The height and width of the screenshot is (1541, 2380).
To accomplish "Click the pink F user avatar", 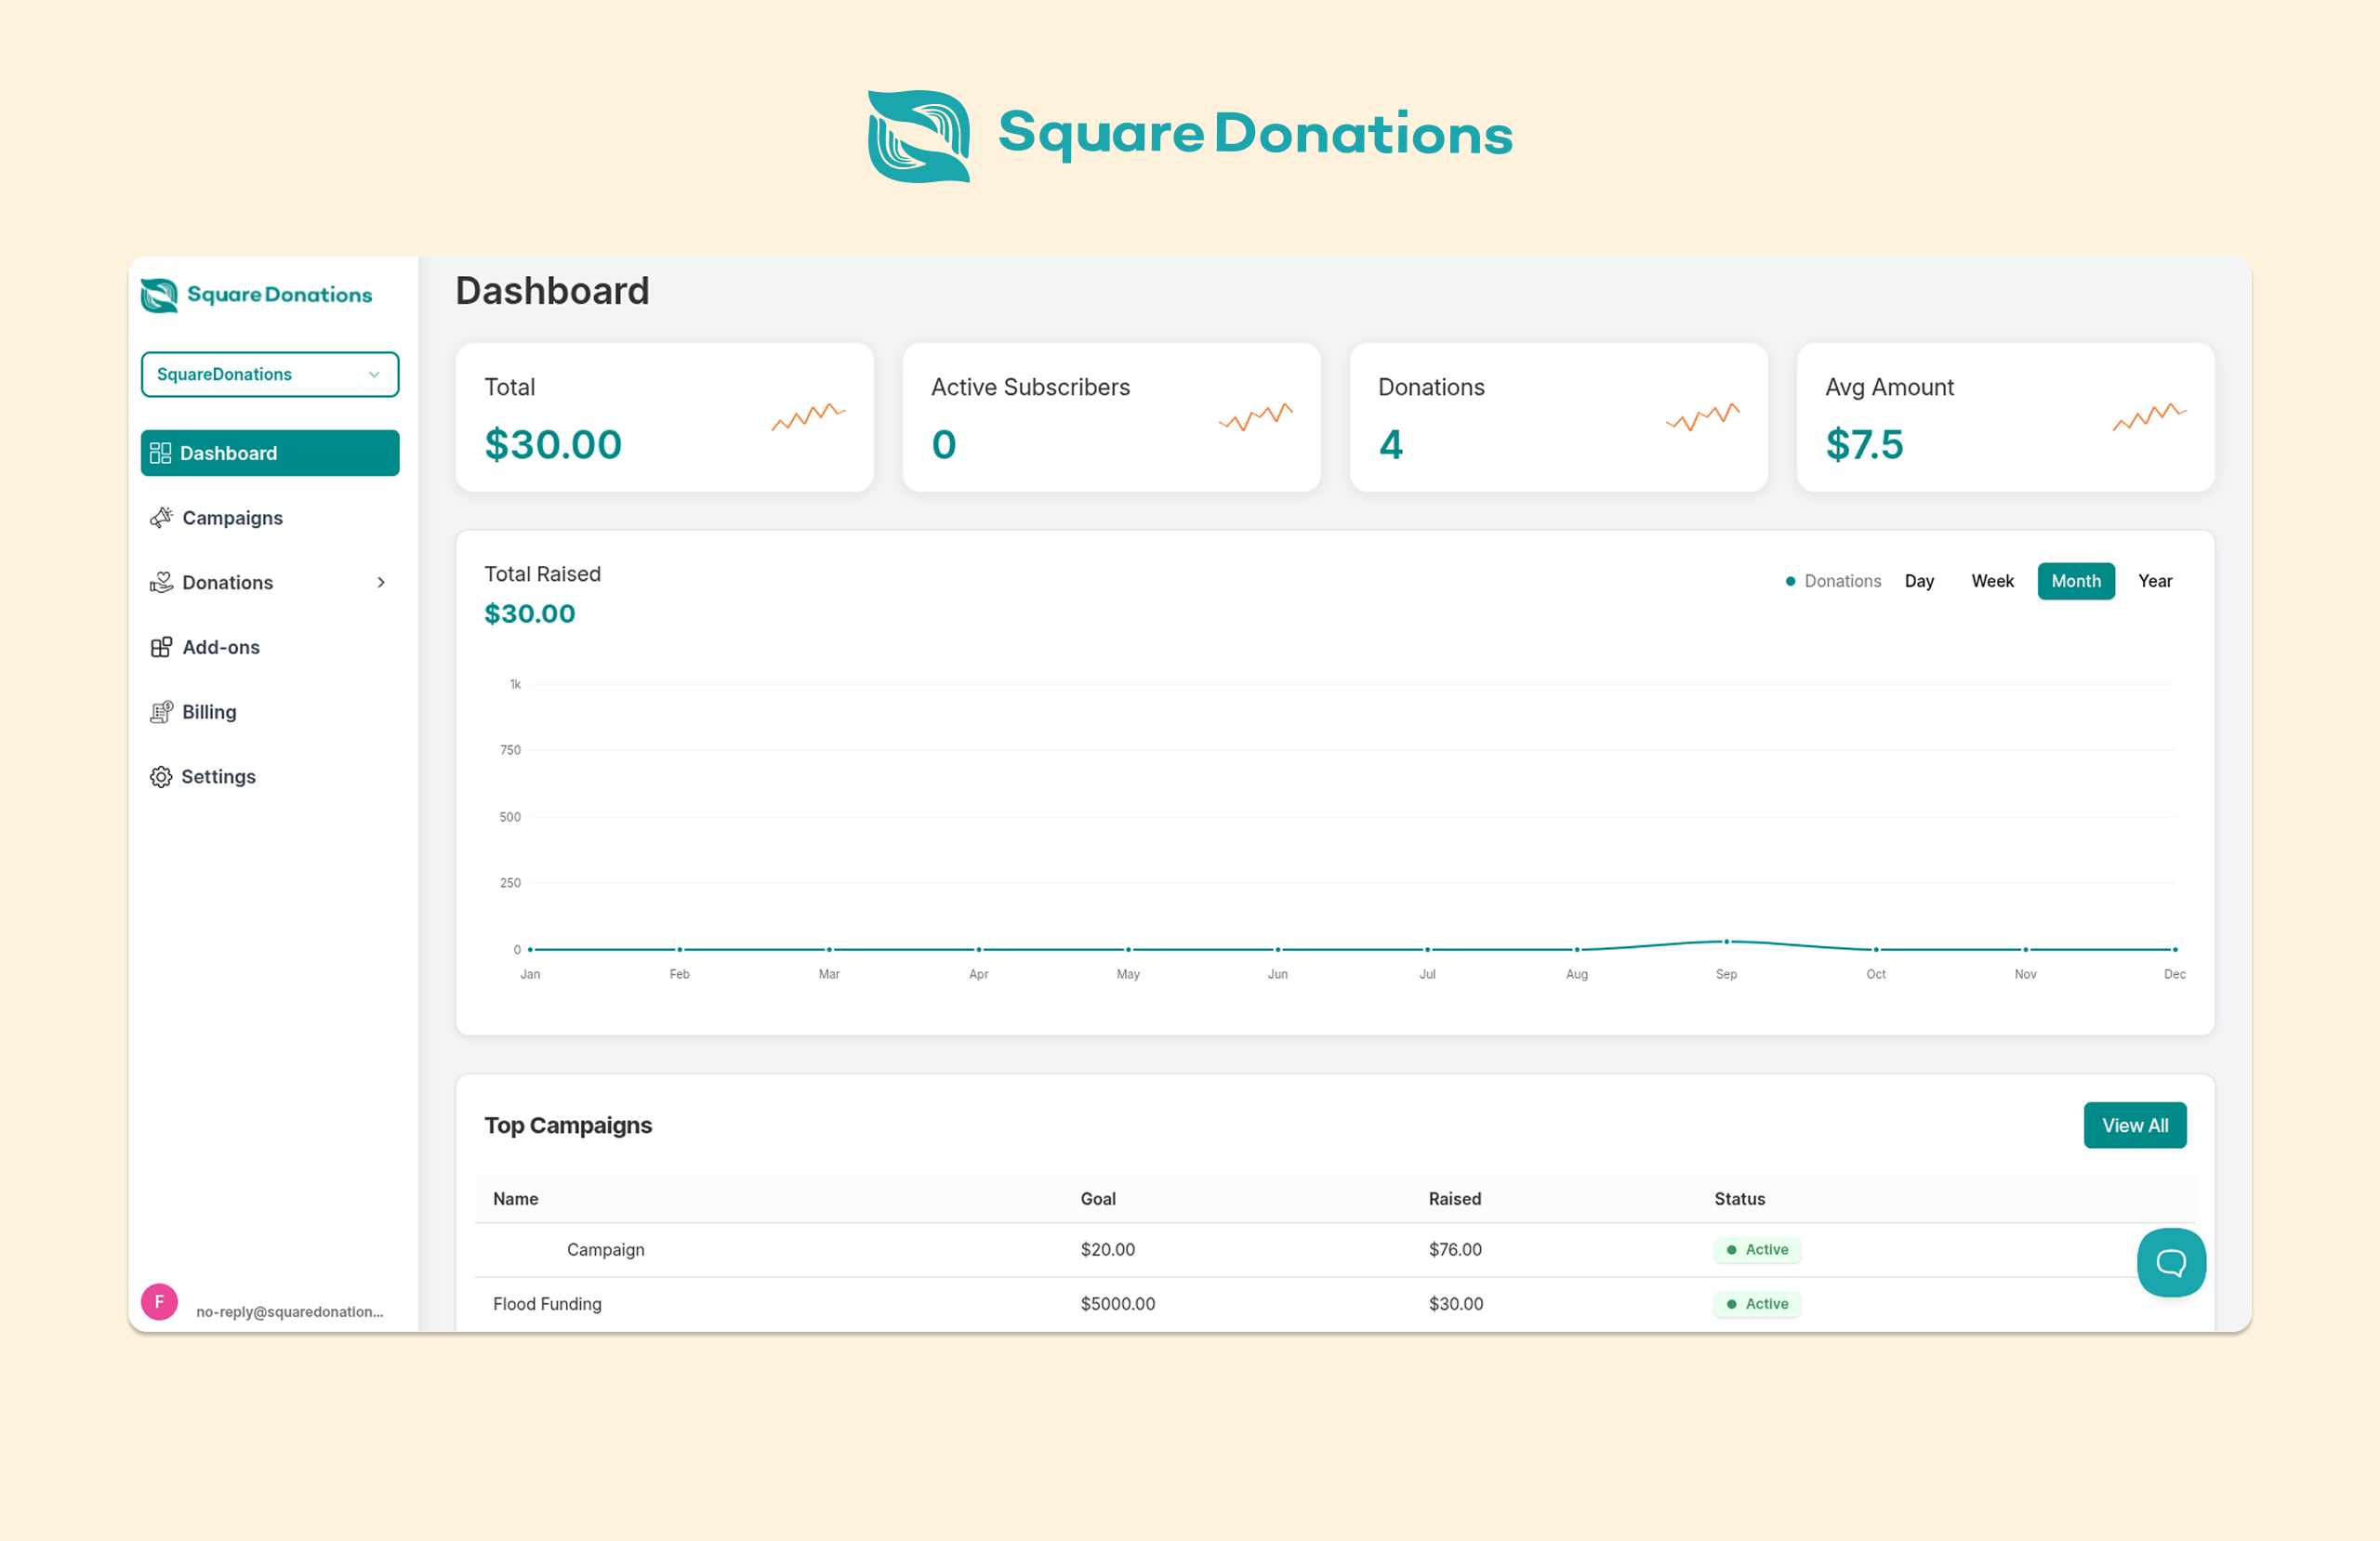I will (159, 1302).
